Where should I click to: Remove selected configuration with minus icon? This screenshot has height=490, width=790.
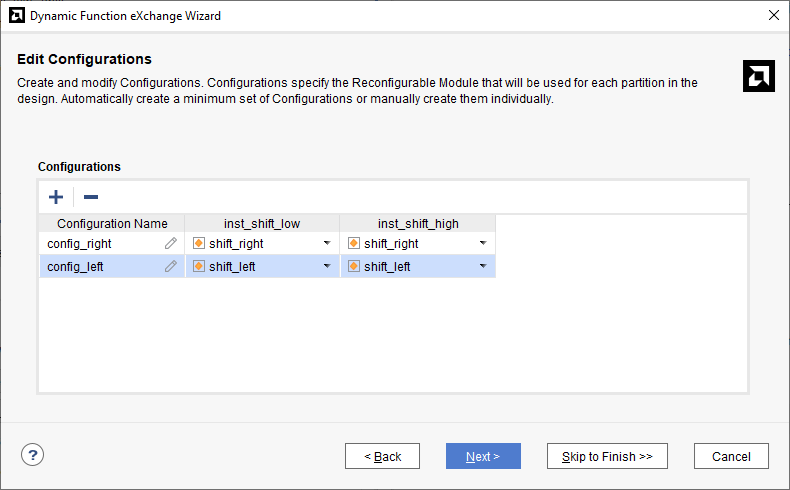click(x=91, y=197)
